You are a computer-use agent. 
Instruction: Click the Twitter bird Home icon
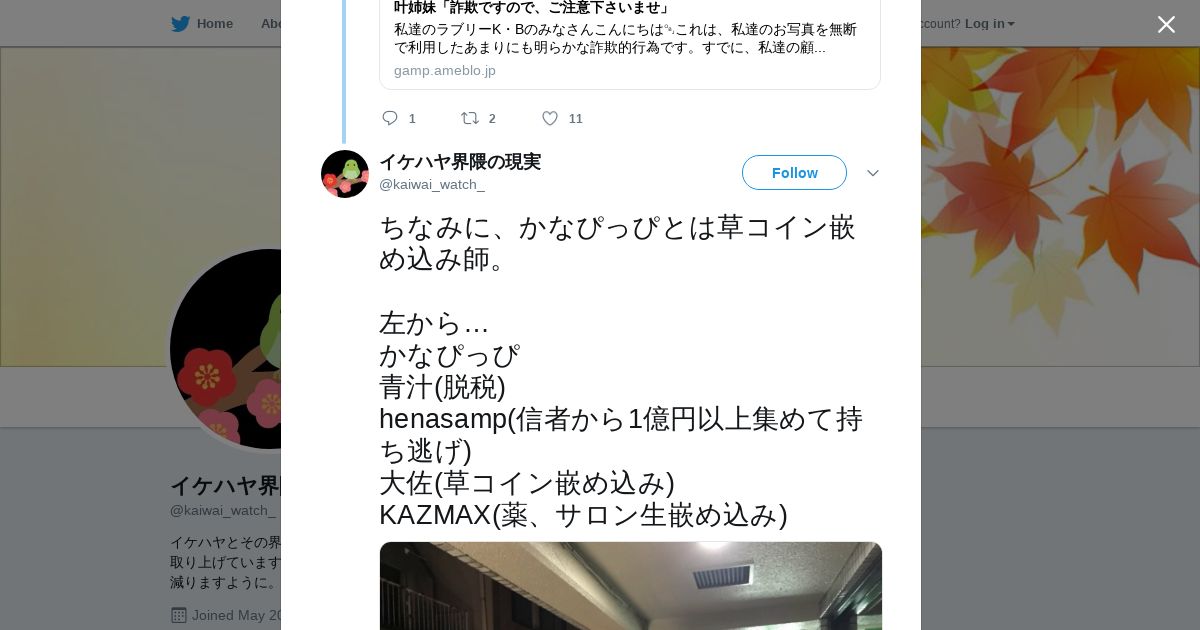pyautogui.click(x=180, y=23)
